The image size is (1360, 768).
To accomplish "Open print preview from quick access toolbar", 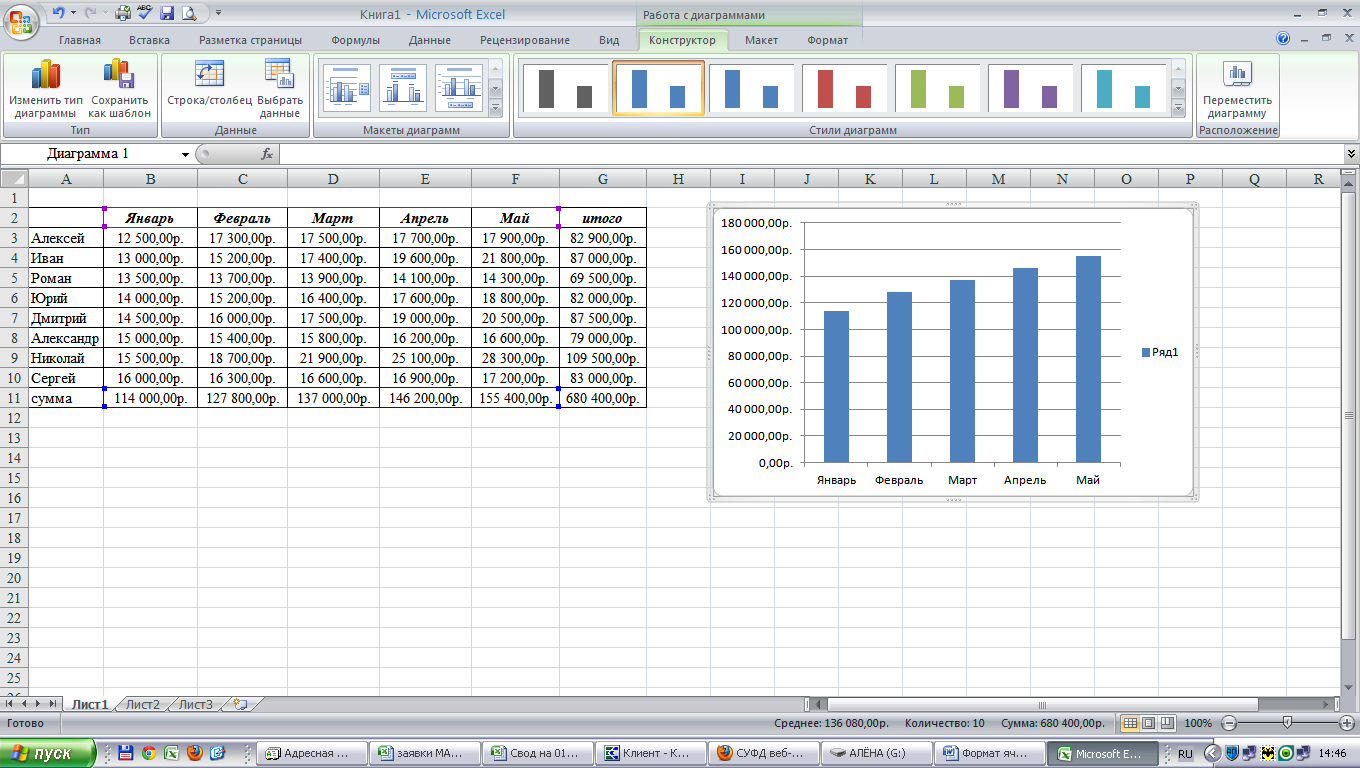I will click(x=188, y=13).
